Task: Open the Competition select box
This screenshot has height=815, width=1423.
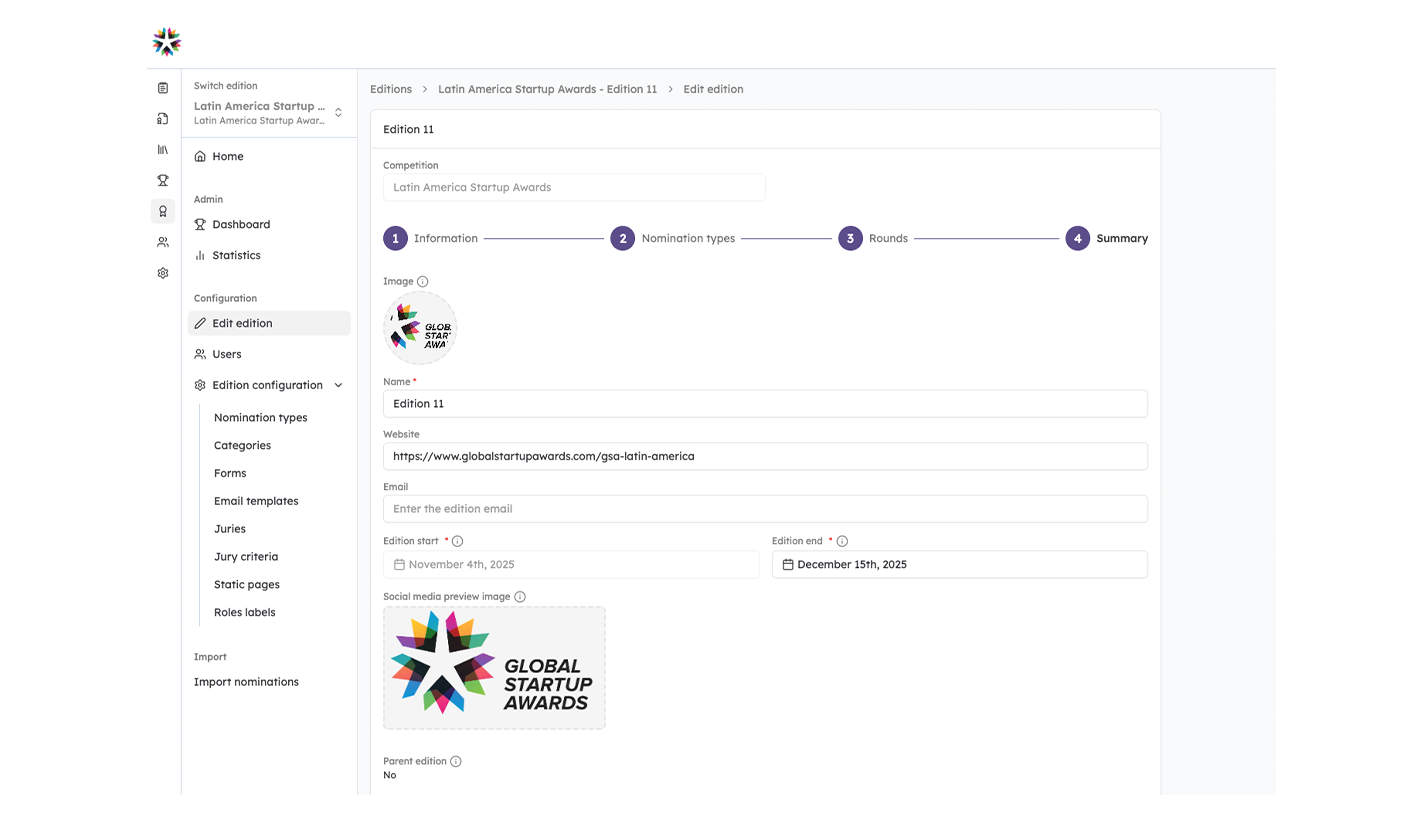Action: (x=574, y=187)
